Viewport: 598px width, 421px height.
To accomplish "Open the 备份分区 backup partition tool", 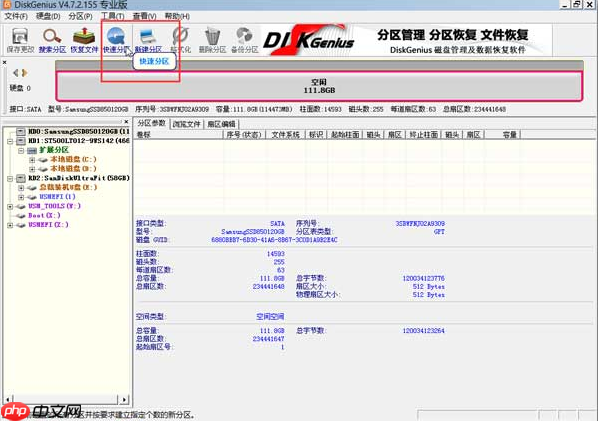I will point(244,40).
